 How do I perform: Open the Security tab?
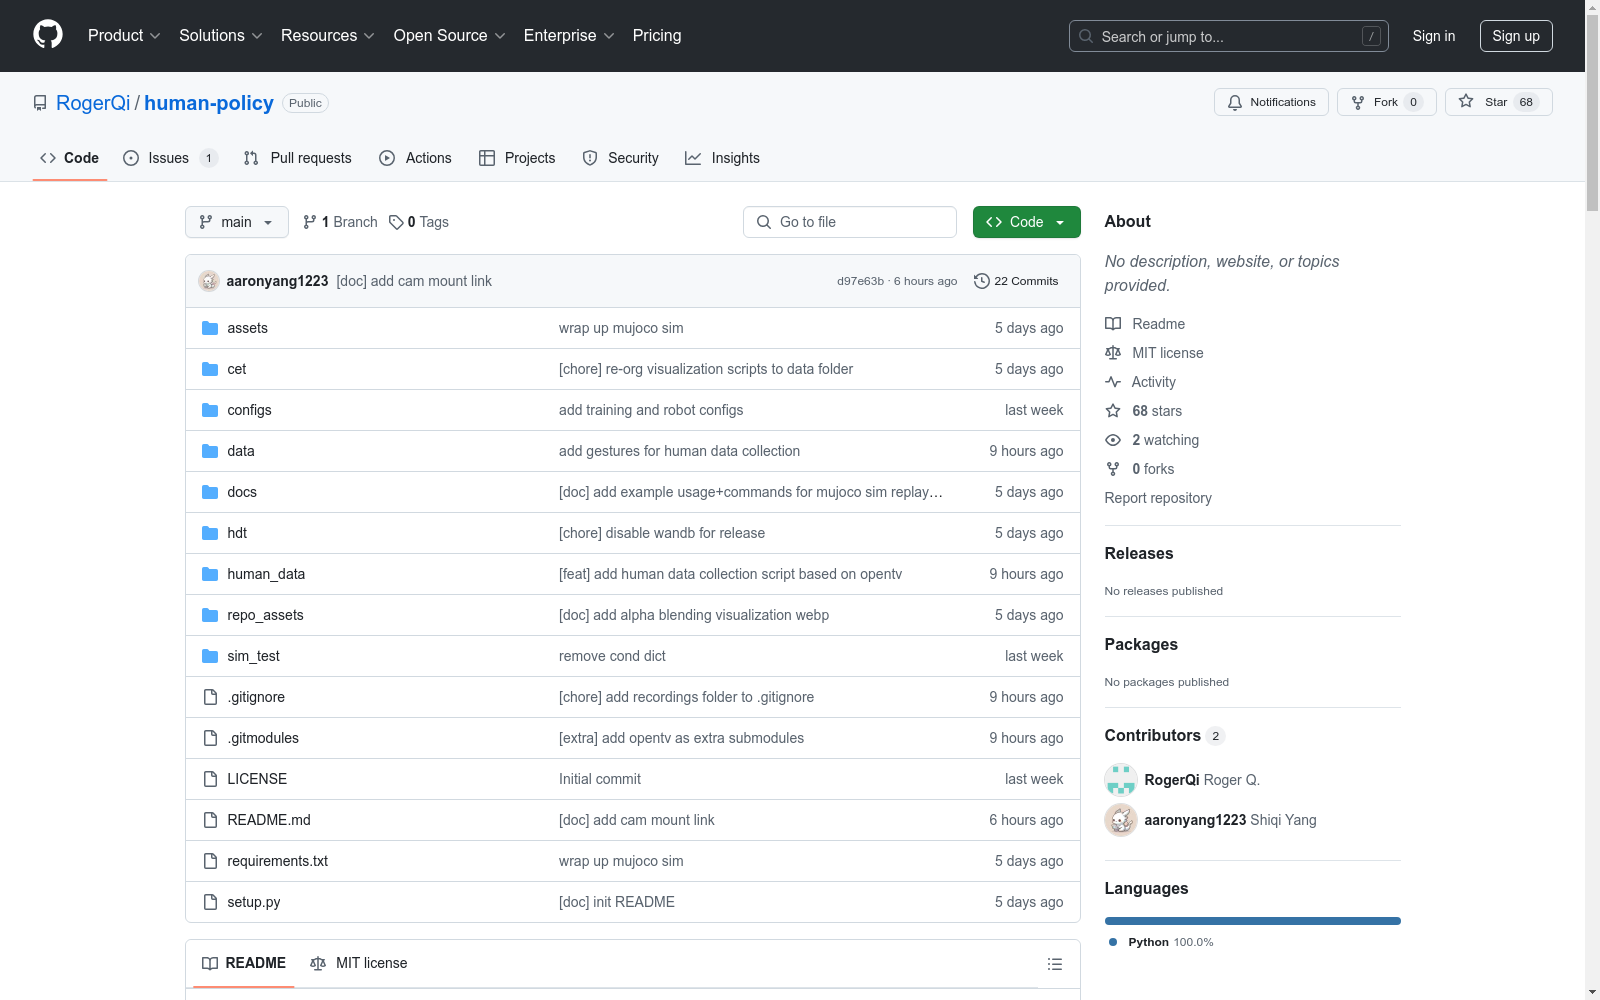point(621,158)
